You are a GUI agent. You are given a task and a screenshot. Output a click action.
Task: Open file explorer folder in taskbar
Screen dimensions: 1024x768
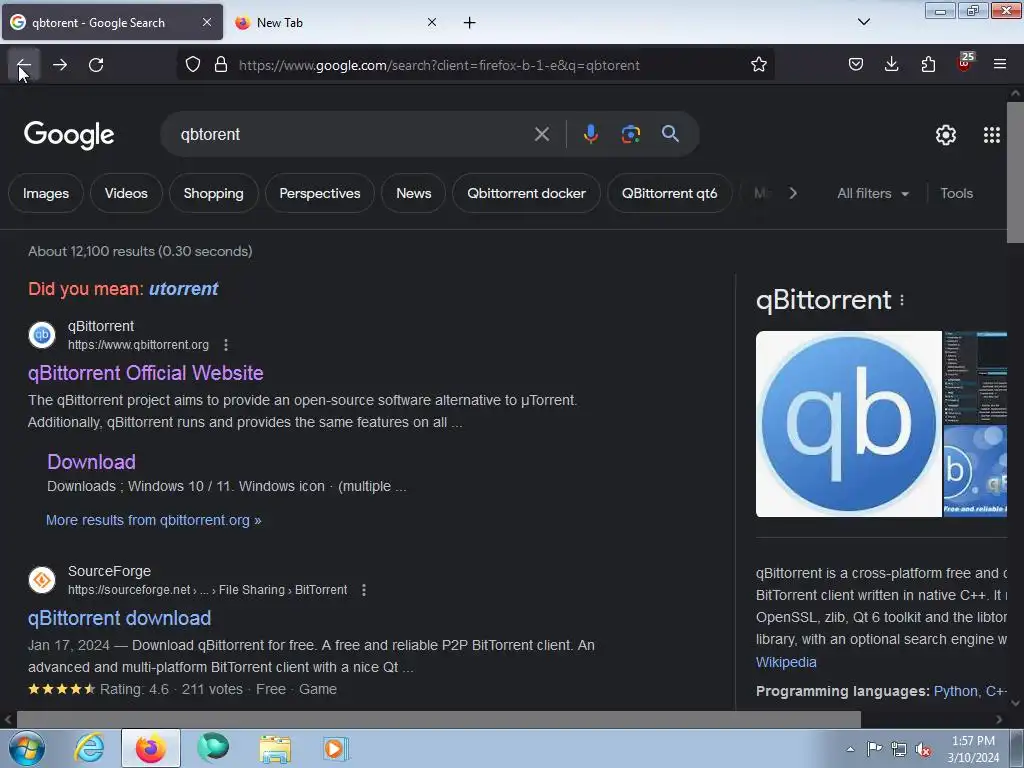tap(275, 748)
